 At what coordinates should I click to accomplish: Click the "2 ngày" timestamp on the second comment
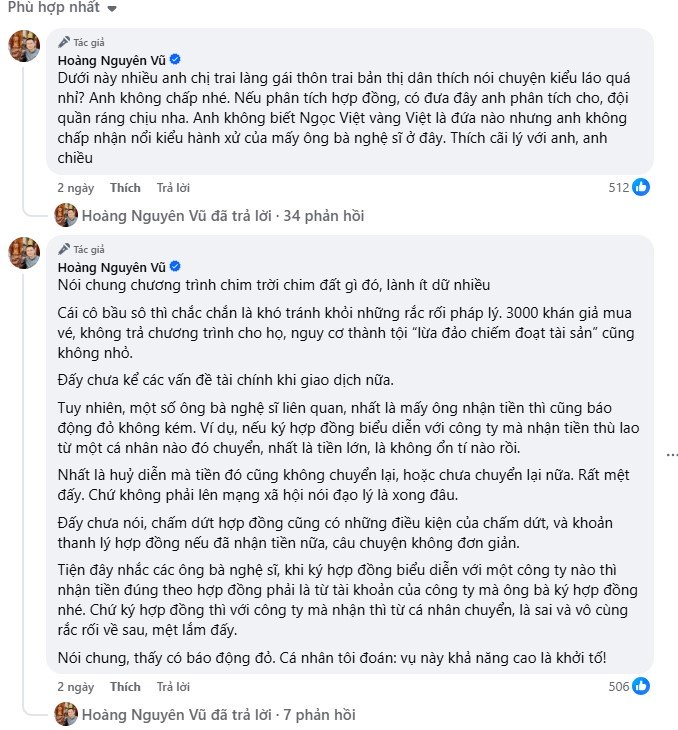pyautogui.click(x=75, y=687)
